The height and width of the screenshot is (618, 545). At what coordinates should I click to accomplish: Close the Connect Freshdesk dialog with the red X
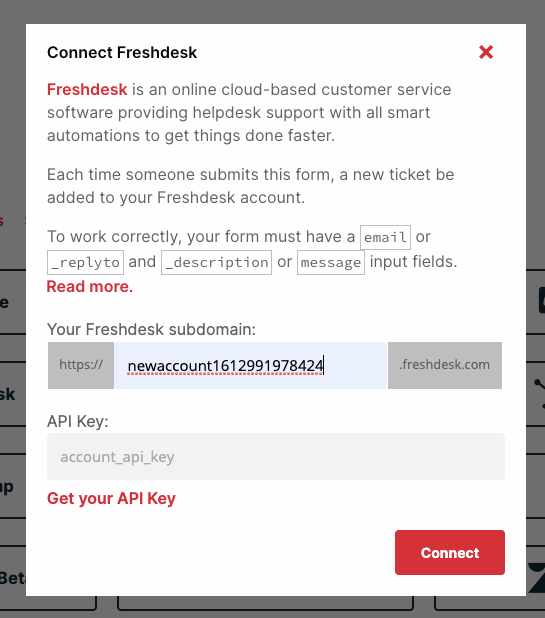click(486, 52)
